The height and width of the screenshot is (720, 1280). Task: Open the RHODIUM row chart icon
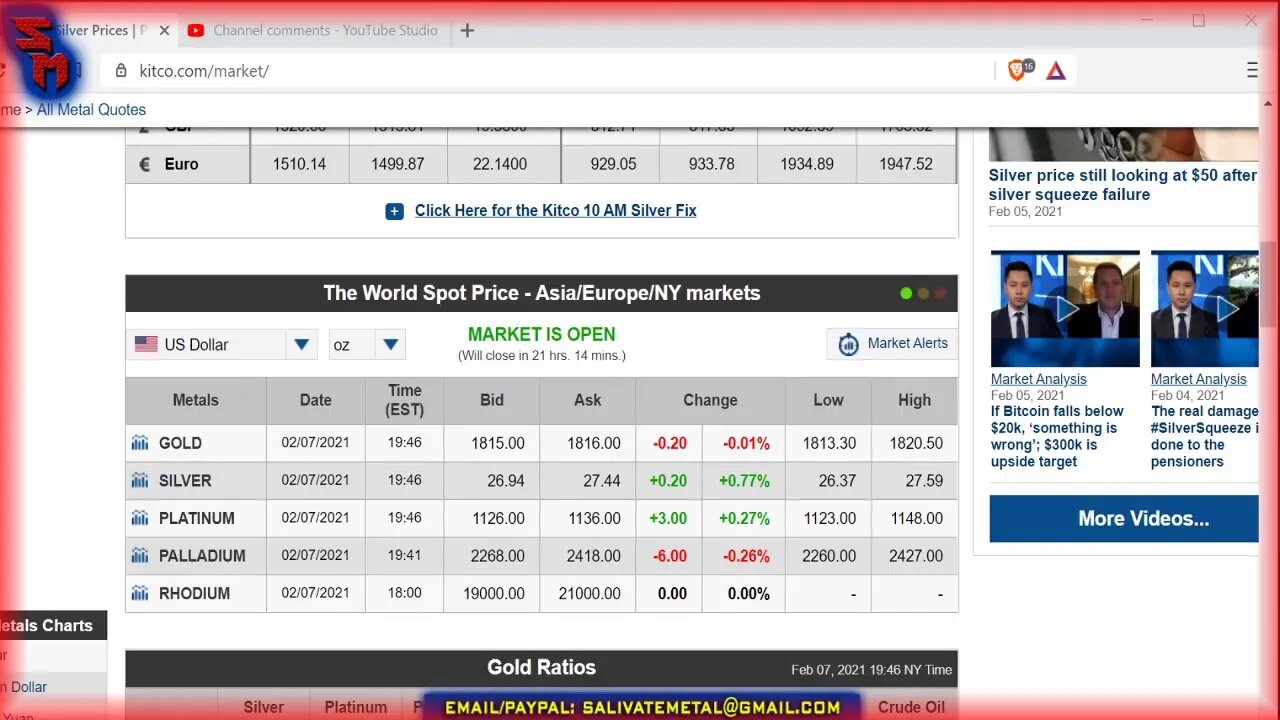tap(140, 593)
